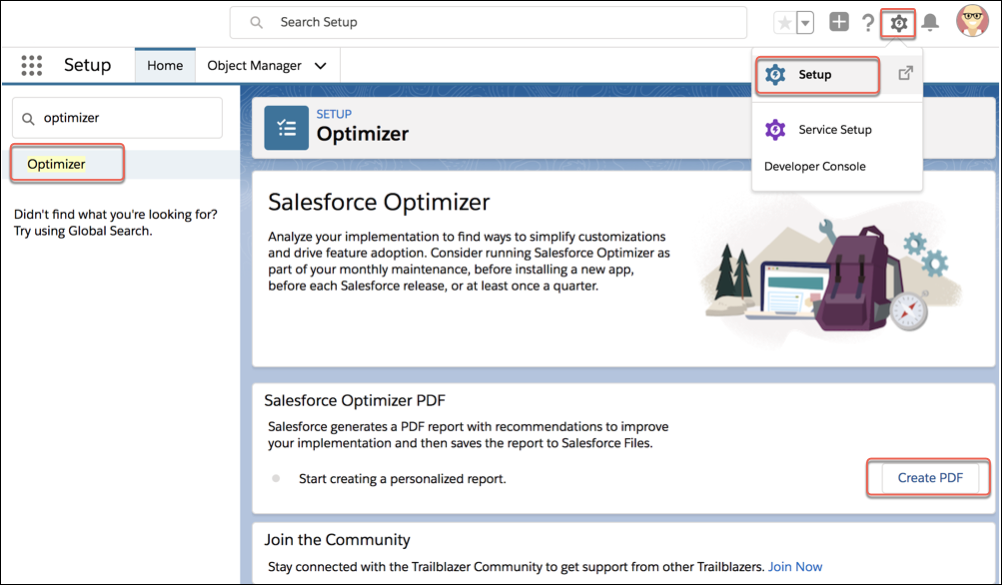Click the backpack illustration image
The height and width of the screenshot is (585, 1002).
(x=831, y=275)
